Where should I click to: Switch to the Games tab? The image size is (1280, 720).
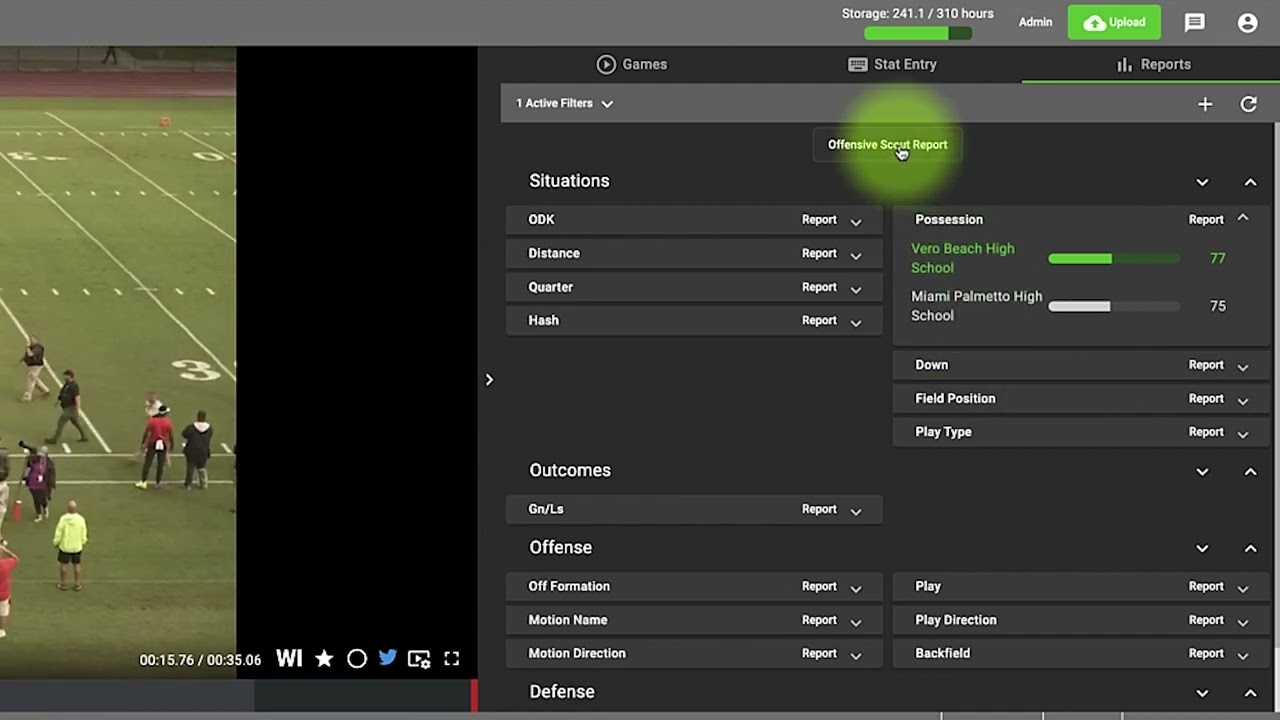coord(632,64)
